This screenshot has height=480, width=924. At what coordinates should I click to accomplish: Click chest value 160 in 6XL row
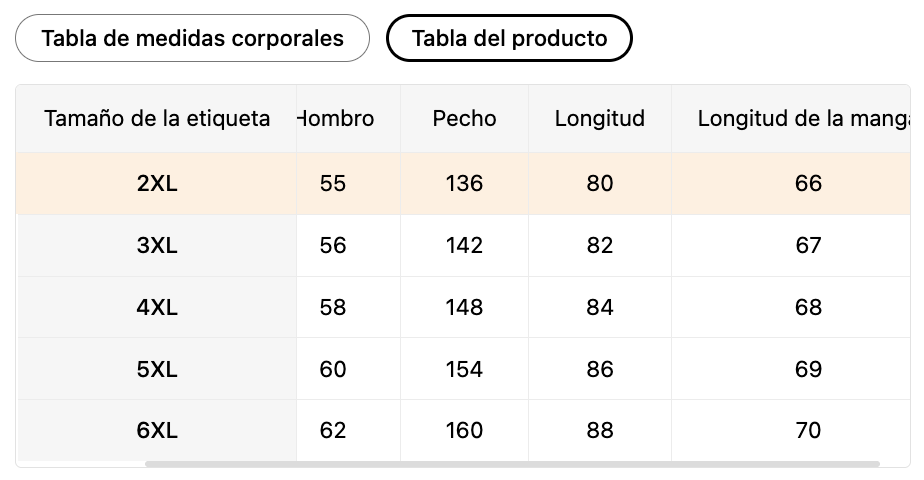point(464,431)
